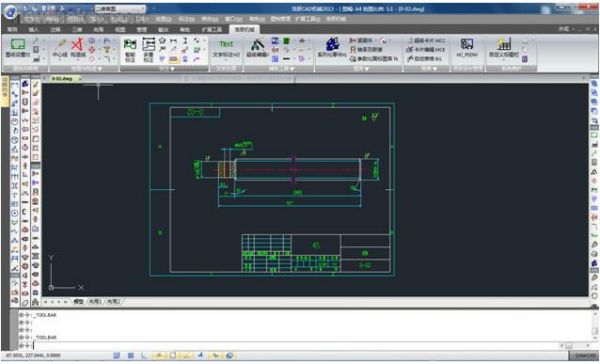Open the dropdown under 构造线

(78, 60)
